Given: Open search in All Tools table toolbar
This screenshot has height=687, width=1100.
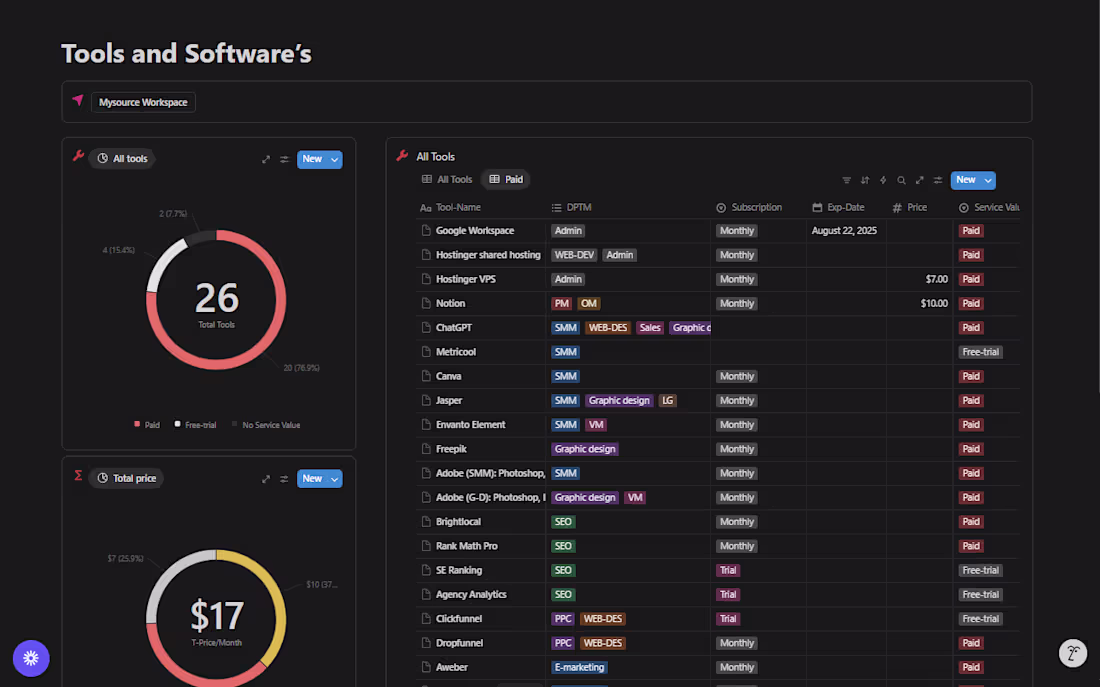Looking at the screenshot, I should tap(901, 180).
